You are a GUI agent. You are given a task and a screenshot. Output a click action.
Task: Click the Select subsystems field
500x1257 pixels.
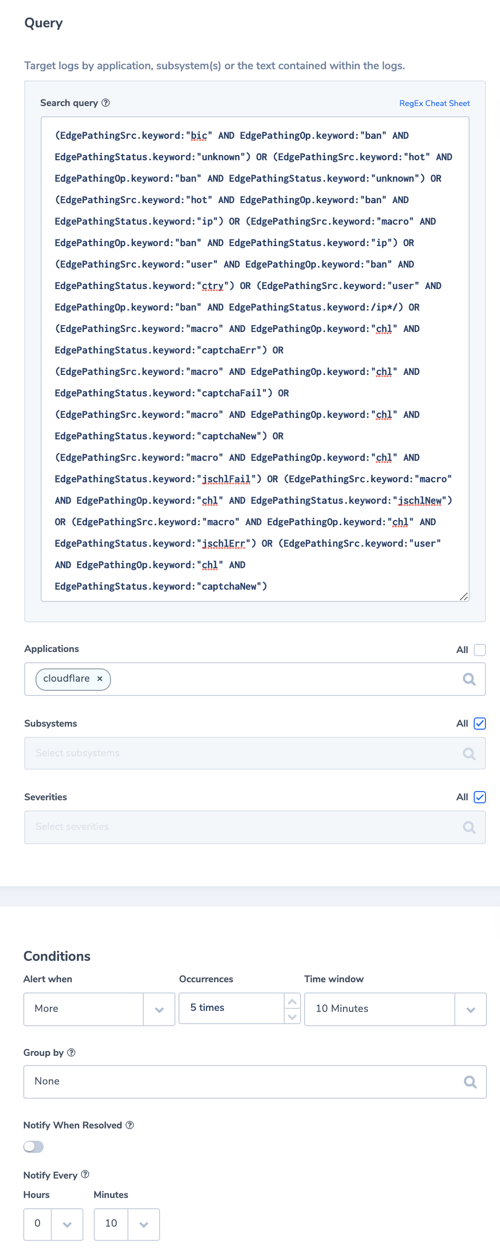pos(255,753)
